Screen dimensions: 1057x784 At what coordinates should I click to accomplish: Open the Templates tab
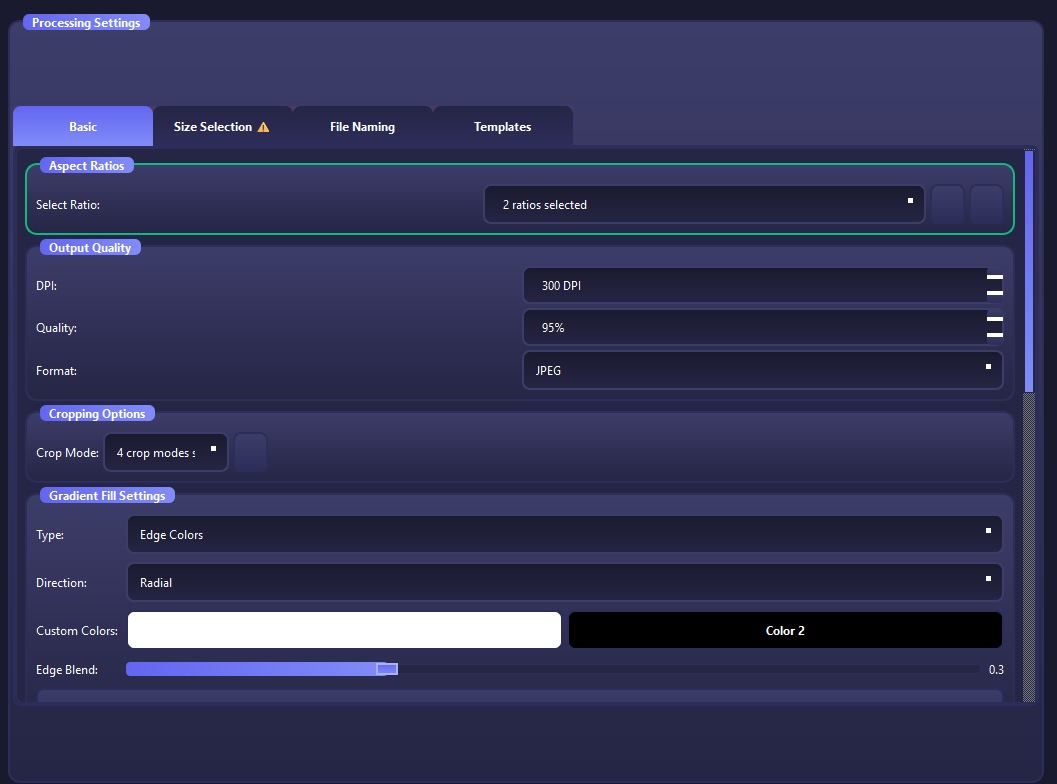coord(502,127)
